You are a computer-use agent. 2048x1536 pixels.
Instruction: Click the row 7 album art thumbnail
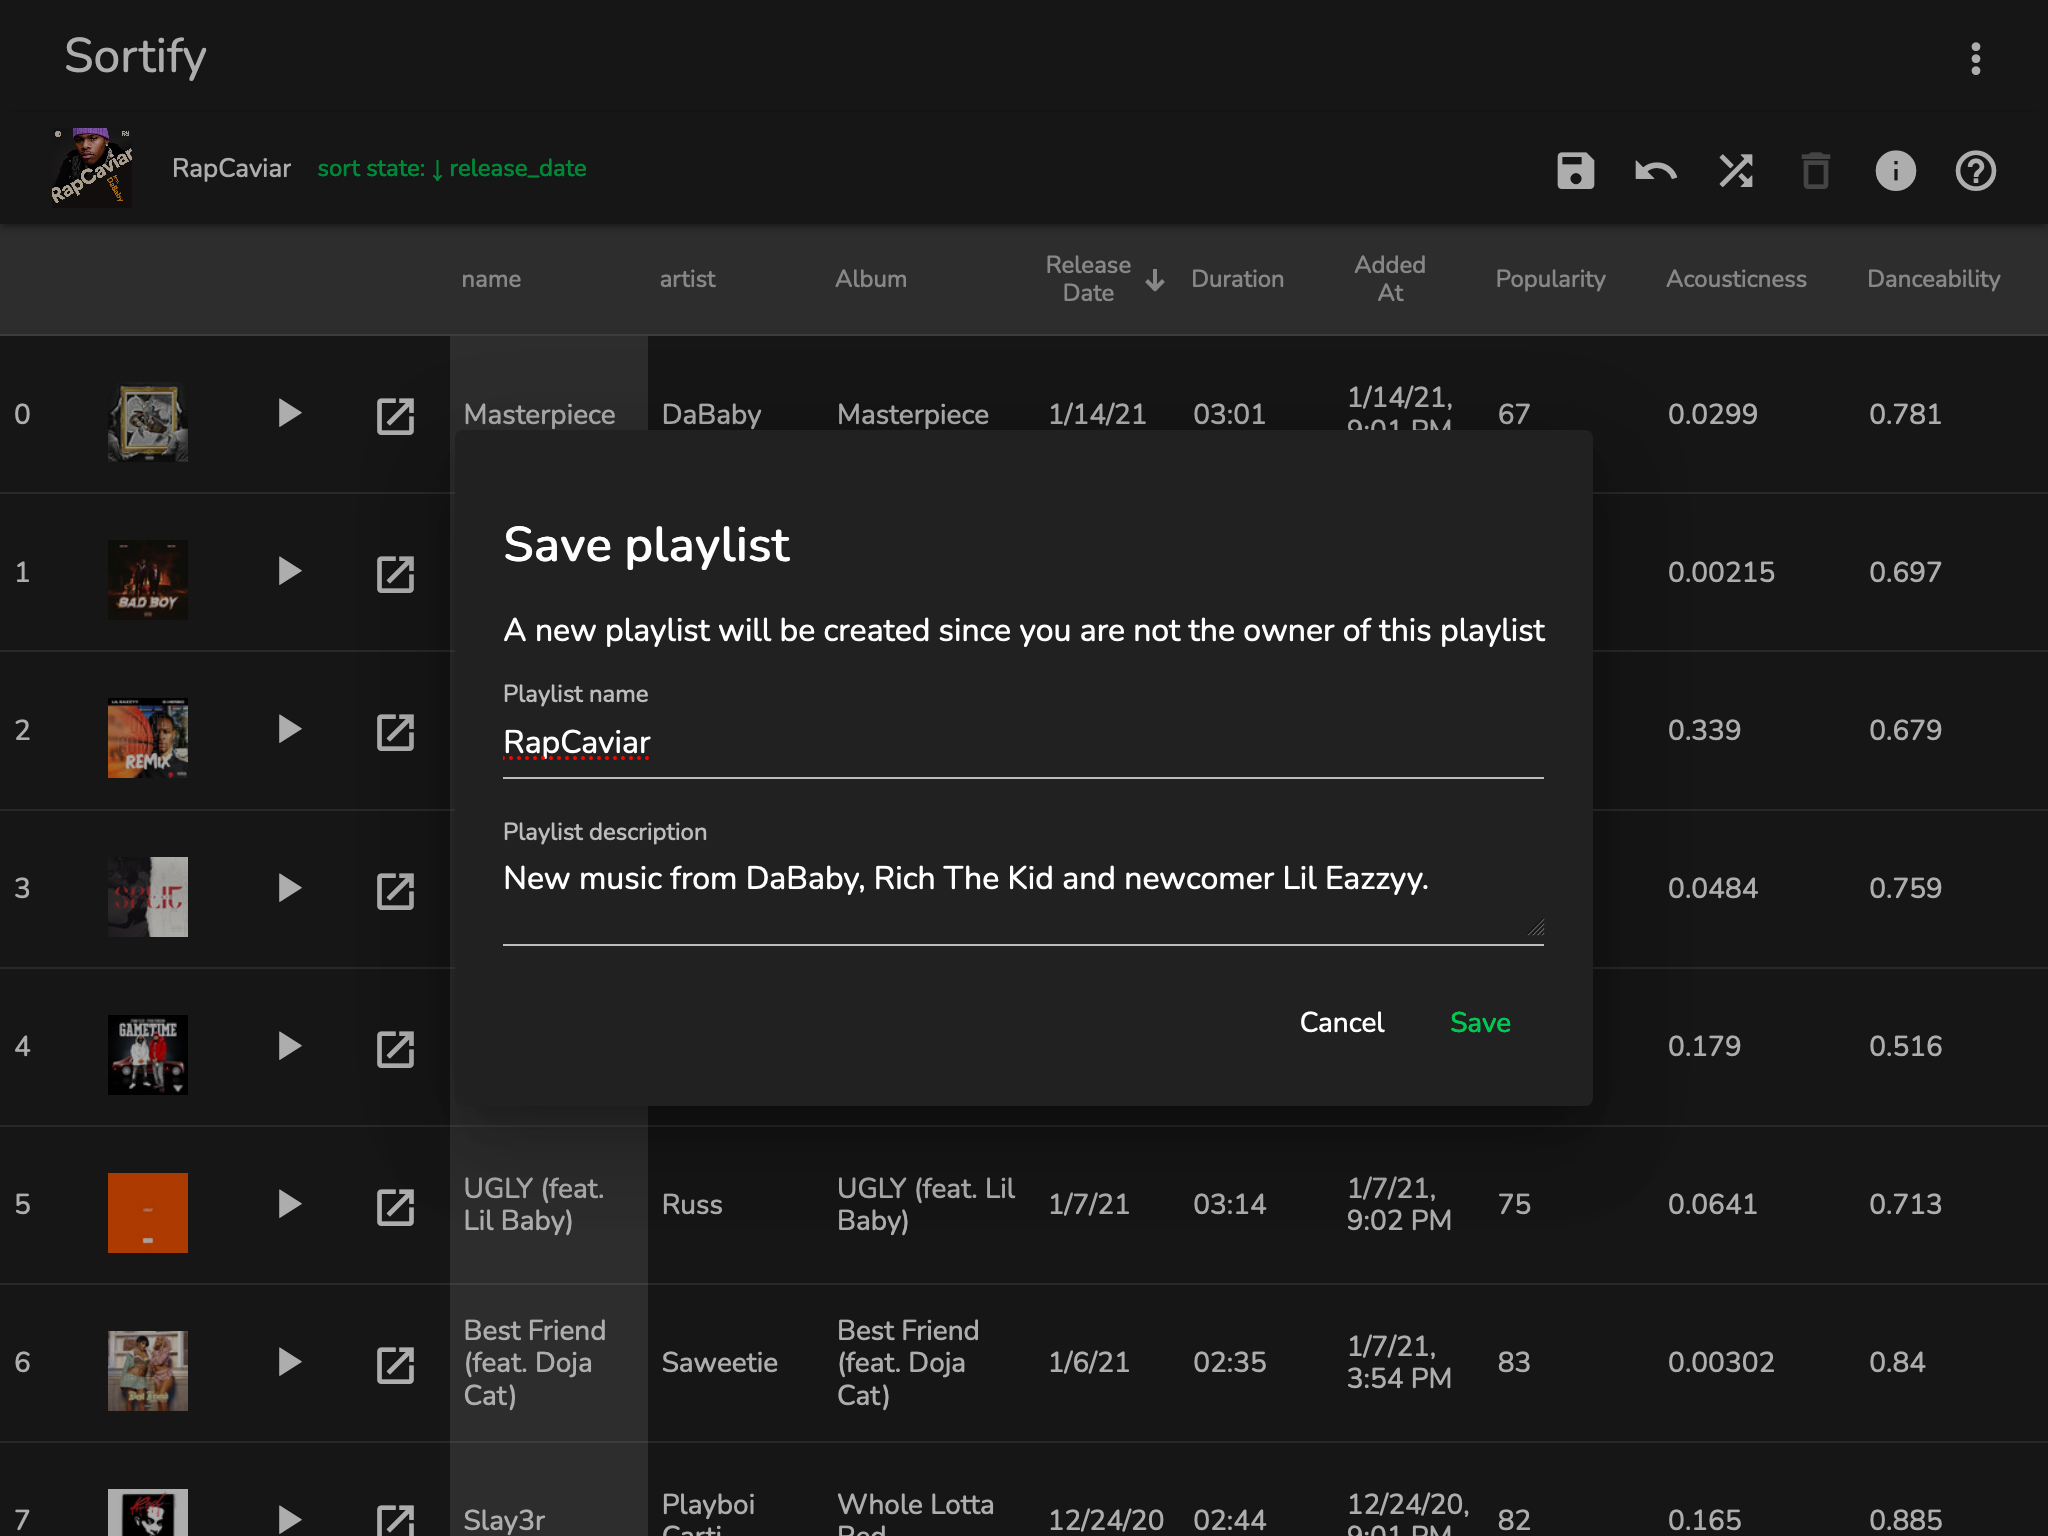coord(148,1513)
